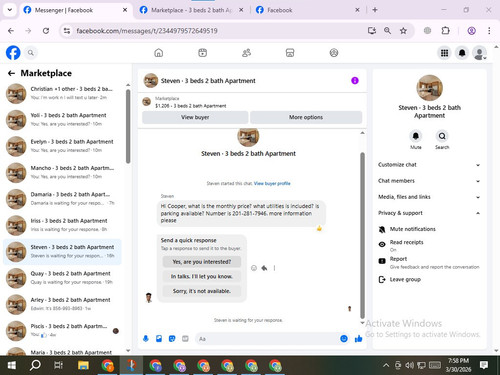Open the Marketplace storefront icon
The width and height of the screenshot is (500, 375).
point(290,53)
